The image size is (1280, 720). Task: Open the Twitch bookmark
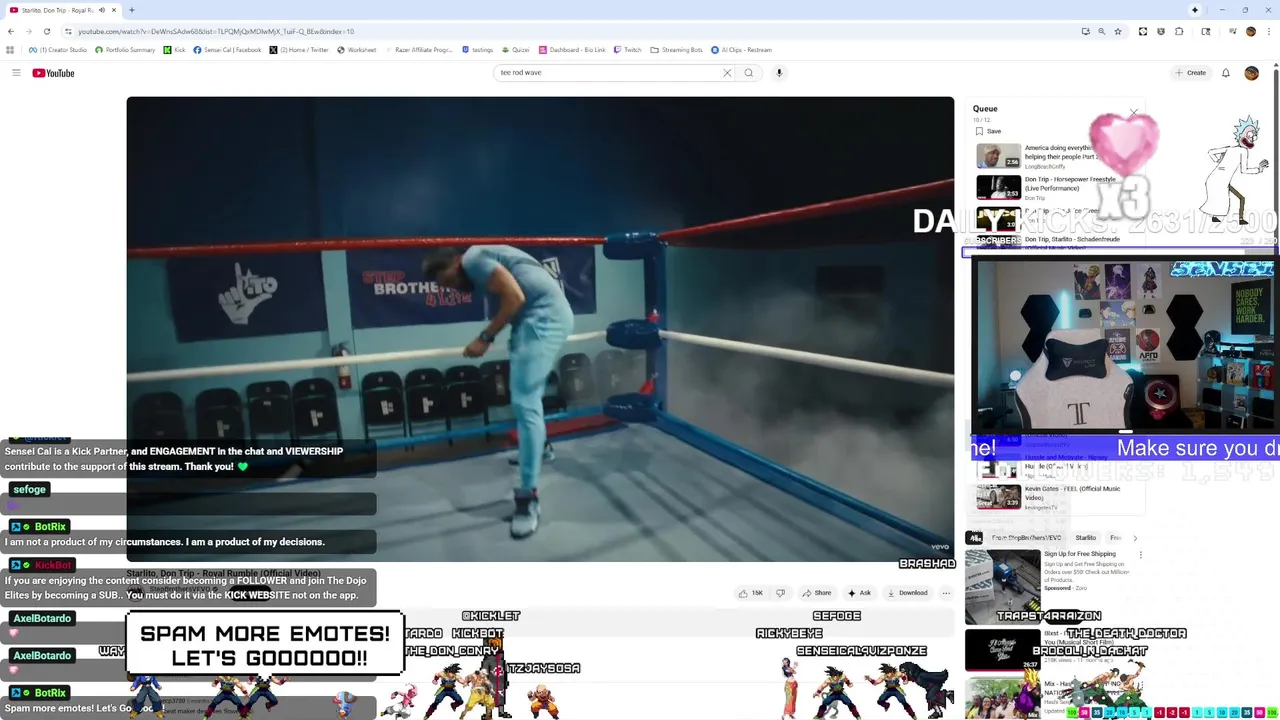(x=627, y=50)
